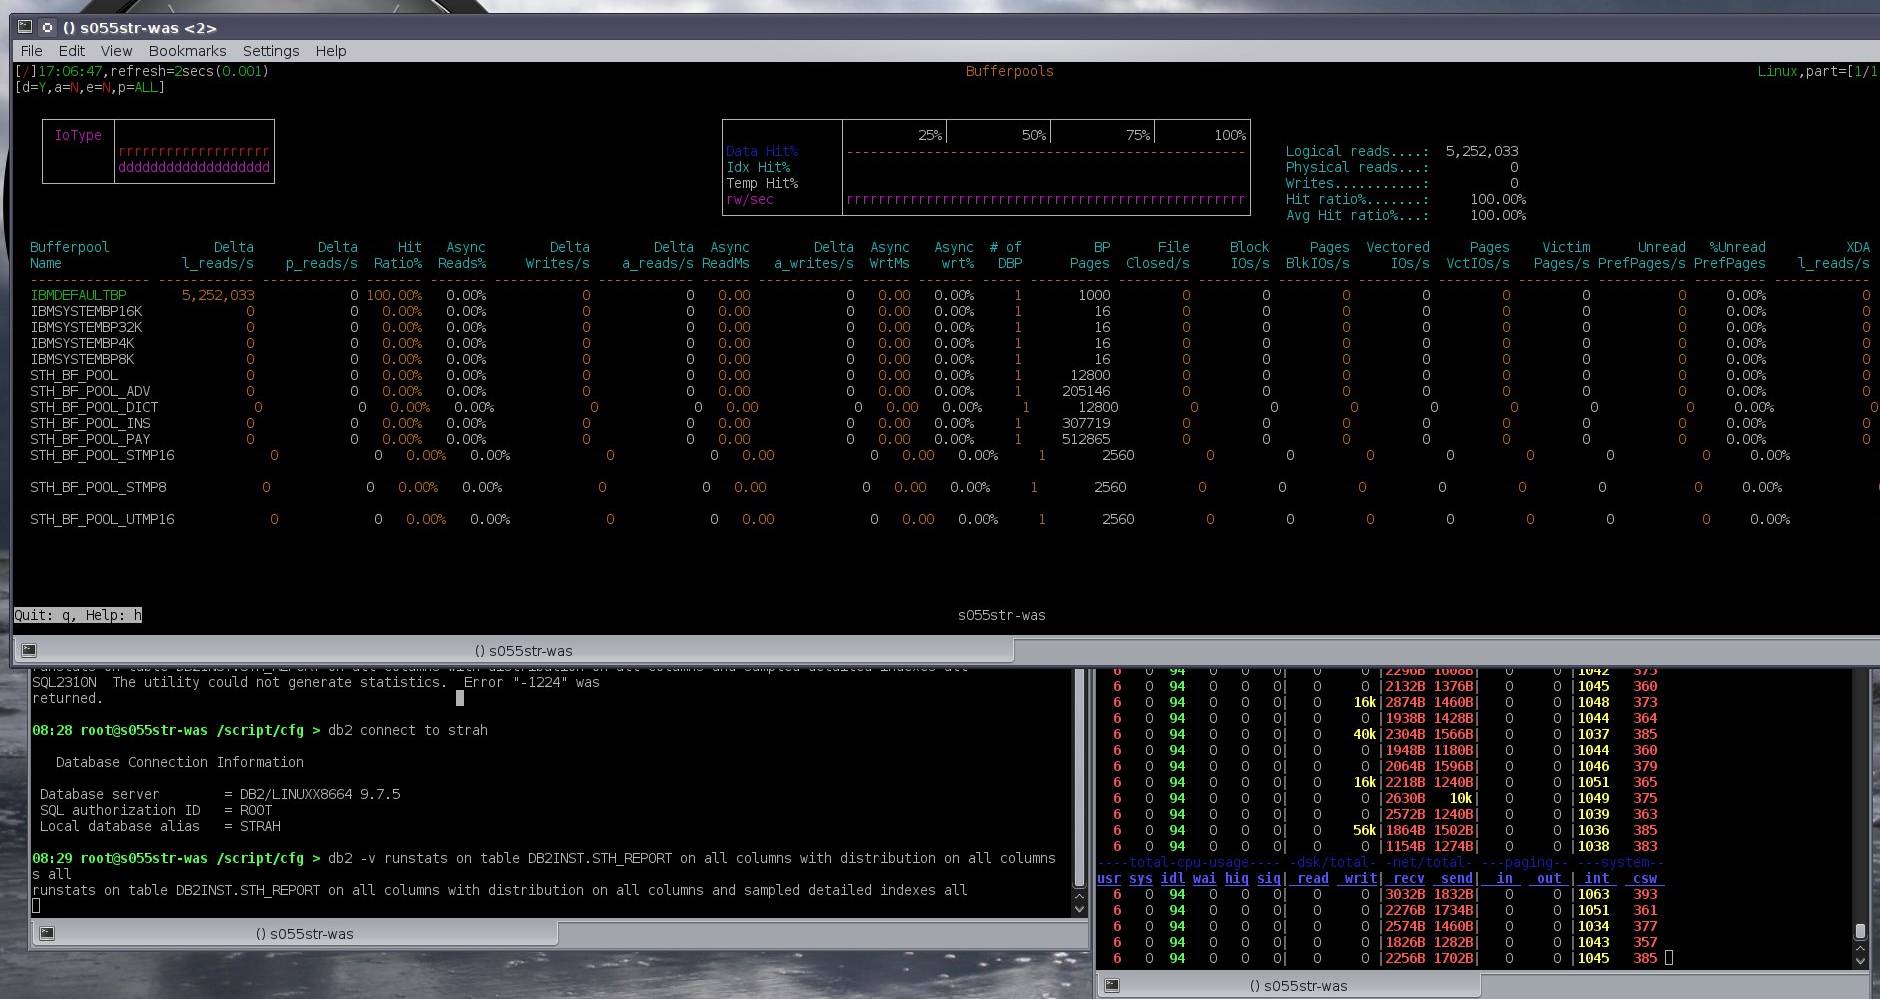Click the rw/sec label in the chart
The image size is (1880, 999).
tap(750, 199)
